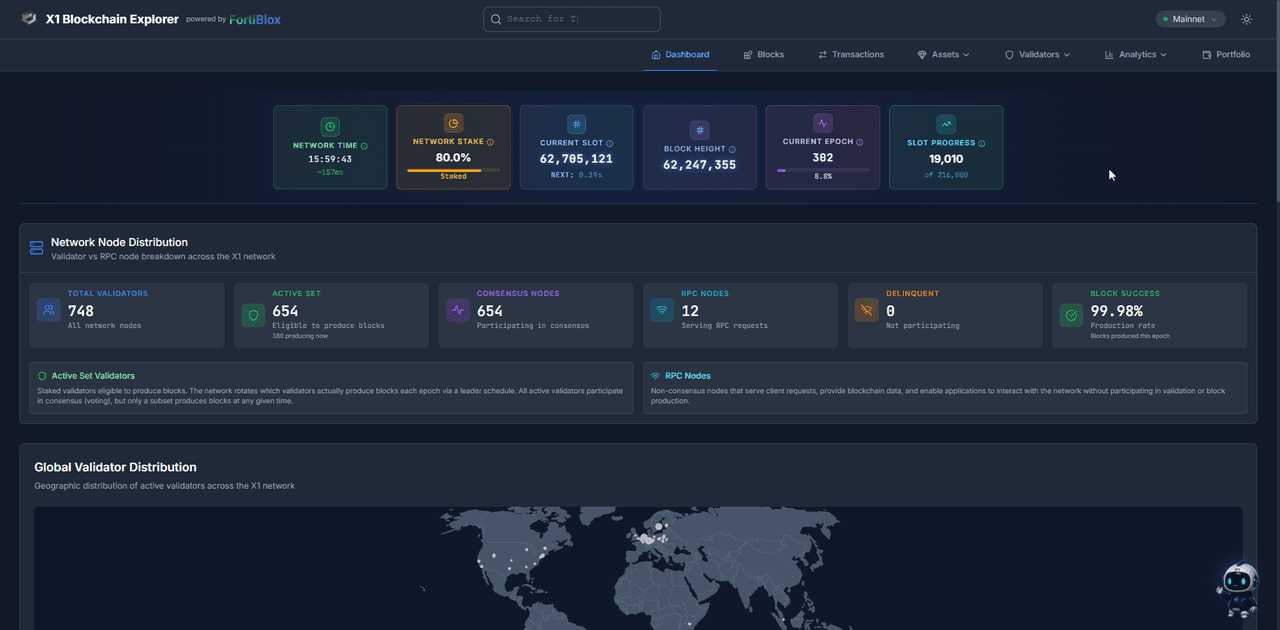
Task: Click the Delinquent wifi-off icon
Action: pyautogui.click(x=866, y=310)
